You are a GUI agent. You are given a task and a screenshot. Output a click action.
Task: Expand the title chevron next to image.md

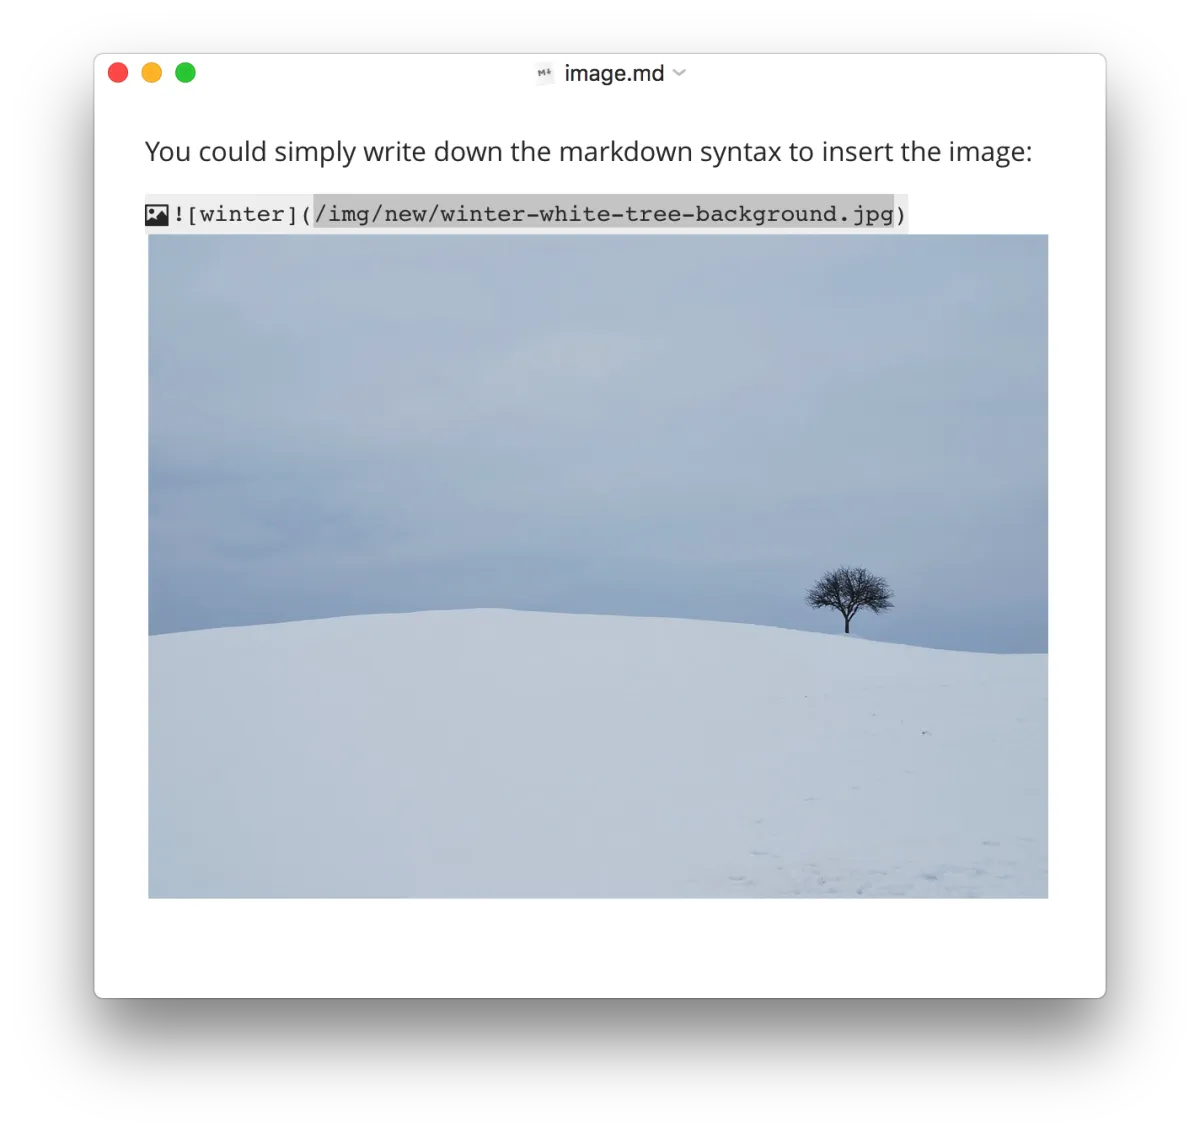[680, 73]
